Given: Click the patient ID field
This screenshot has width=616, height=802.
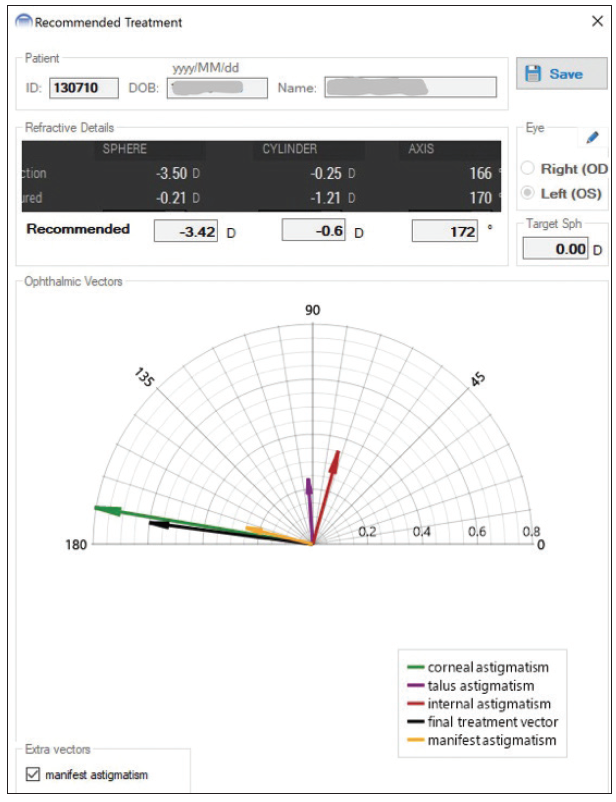Looking at the screenshot, I should click(83, 88).
